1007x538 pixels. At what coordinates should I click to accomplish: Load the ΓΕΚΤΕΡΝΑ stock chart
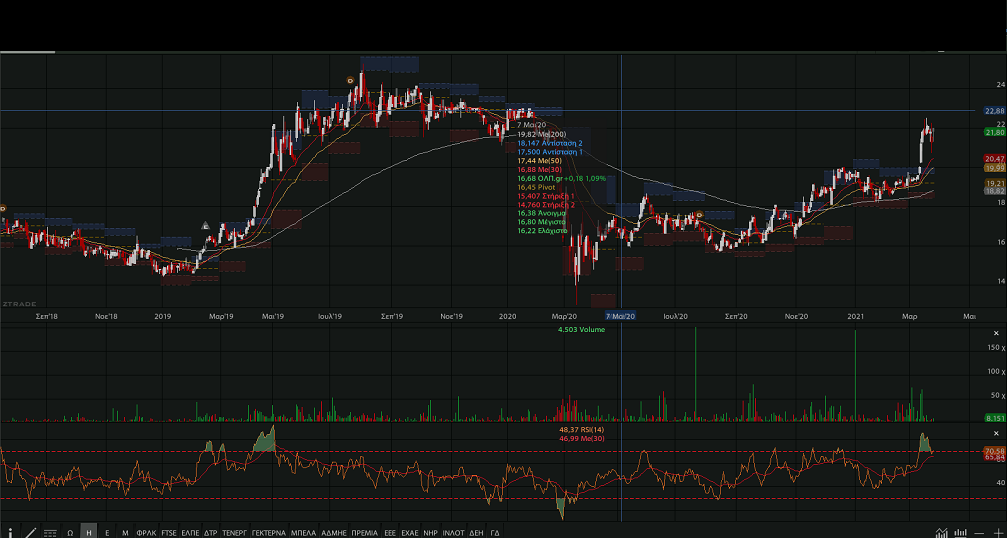pos(269,532)
